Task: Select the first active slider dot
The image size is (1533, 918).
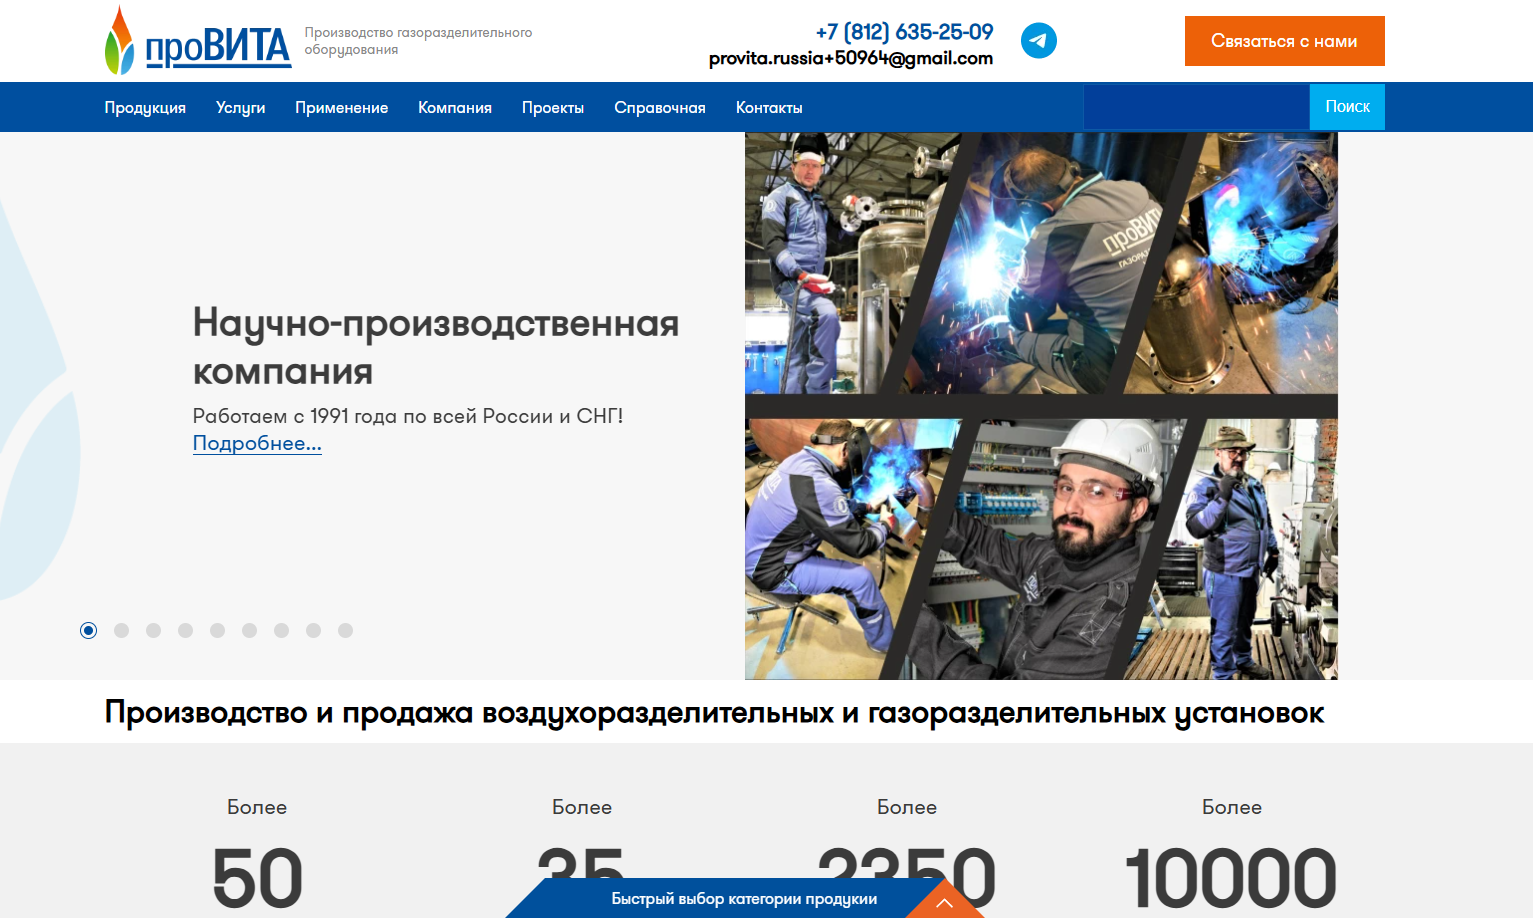Action: (89, 630)
